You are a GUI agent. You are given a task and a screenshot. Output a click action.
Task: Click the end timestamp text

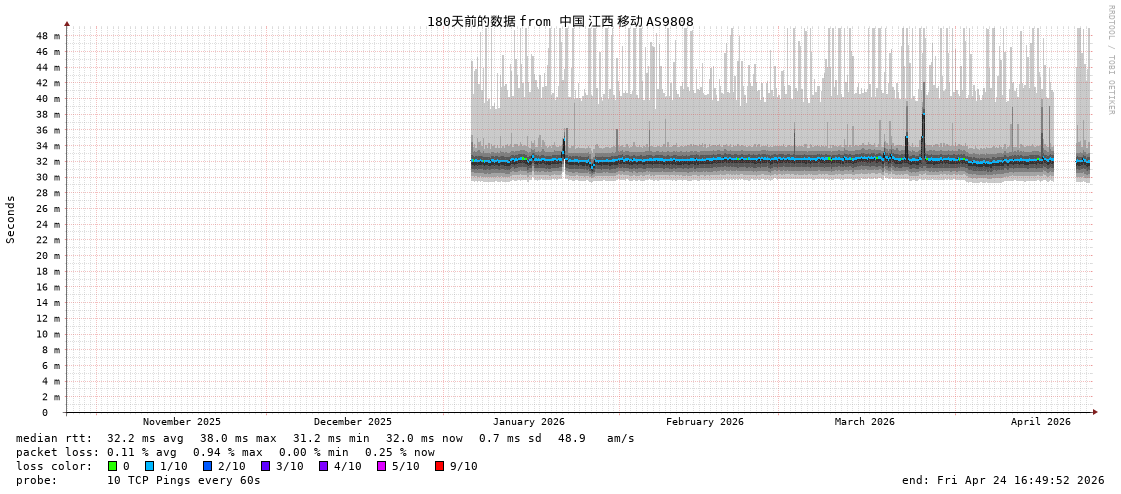pyautogui.click(x=1003, y=480)
